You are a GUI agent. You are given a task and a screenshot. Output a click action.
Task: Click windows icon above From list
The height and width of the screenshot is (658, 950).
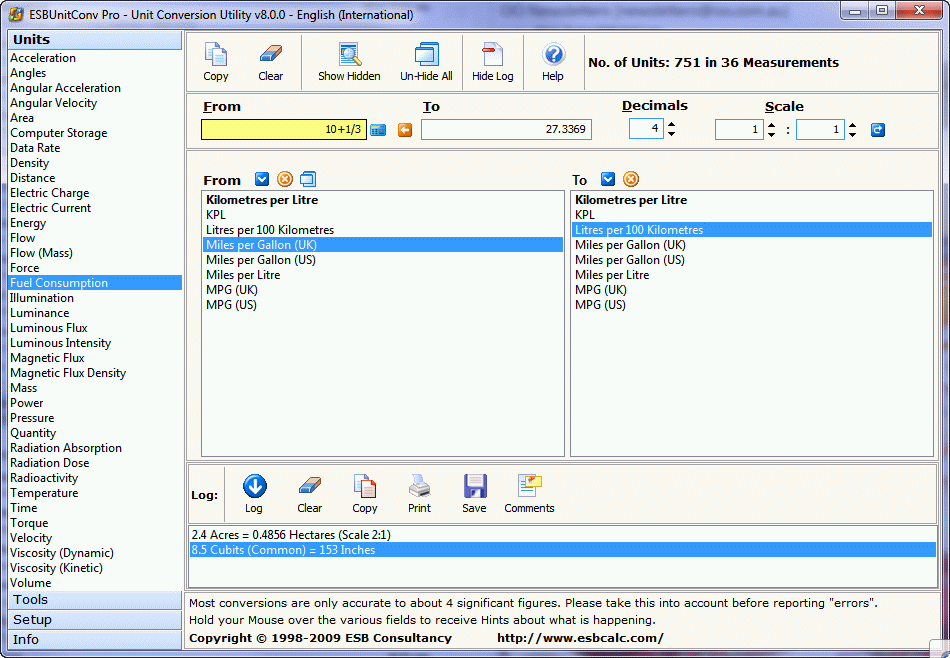click(308, 179)
